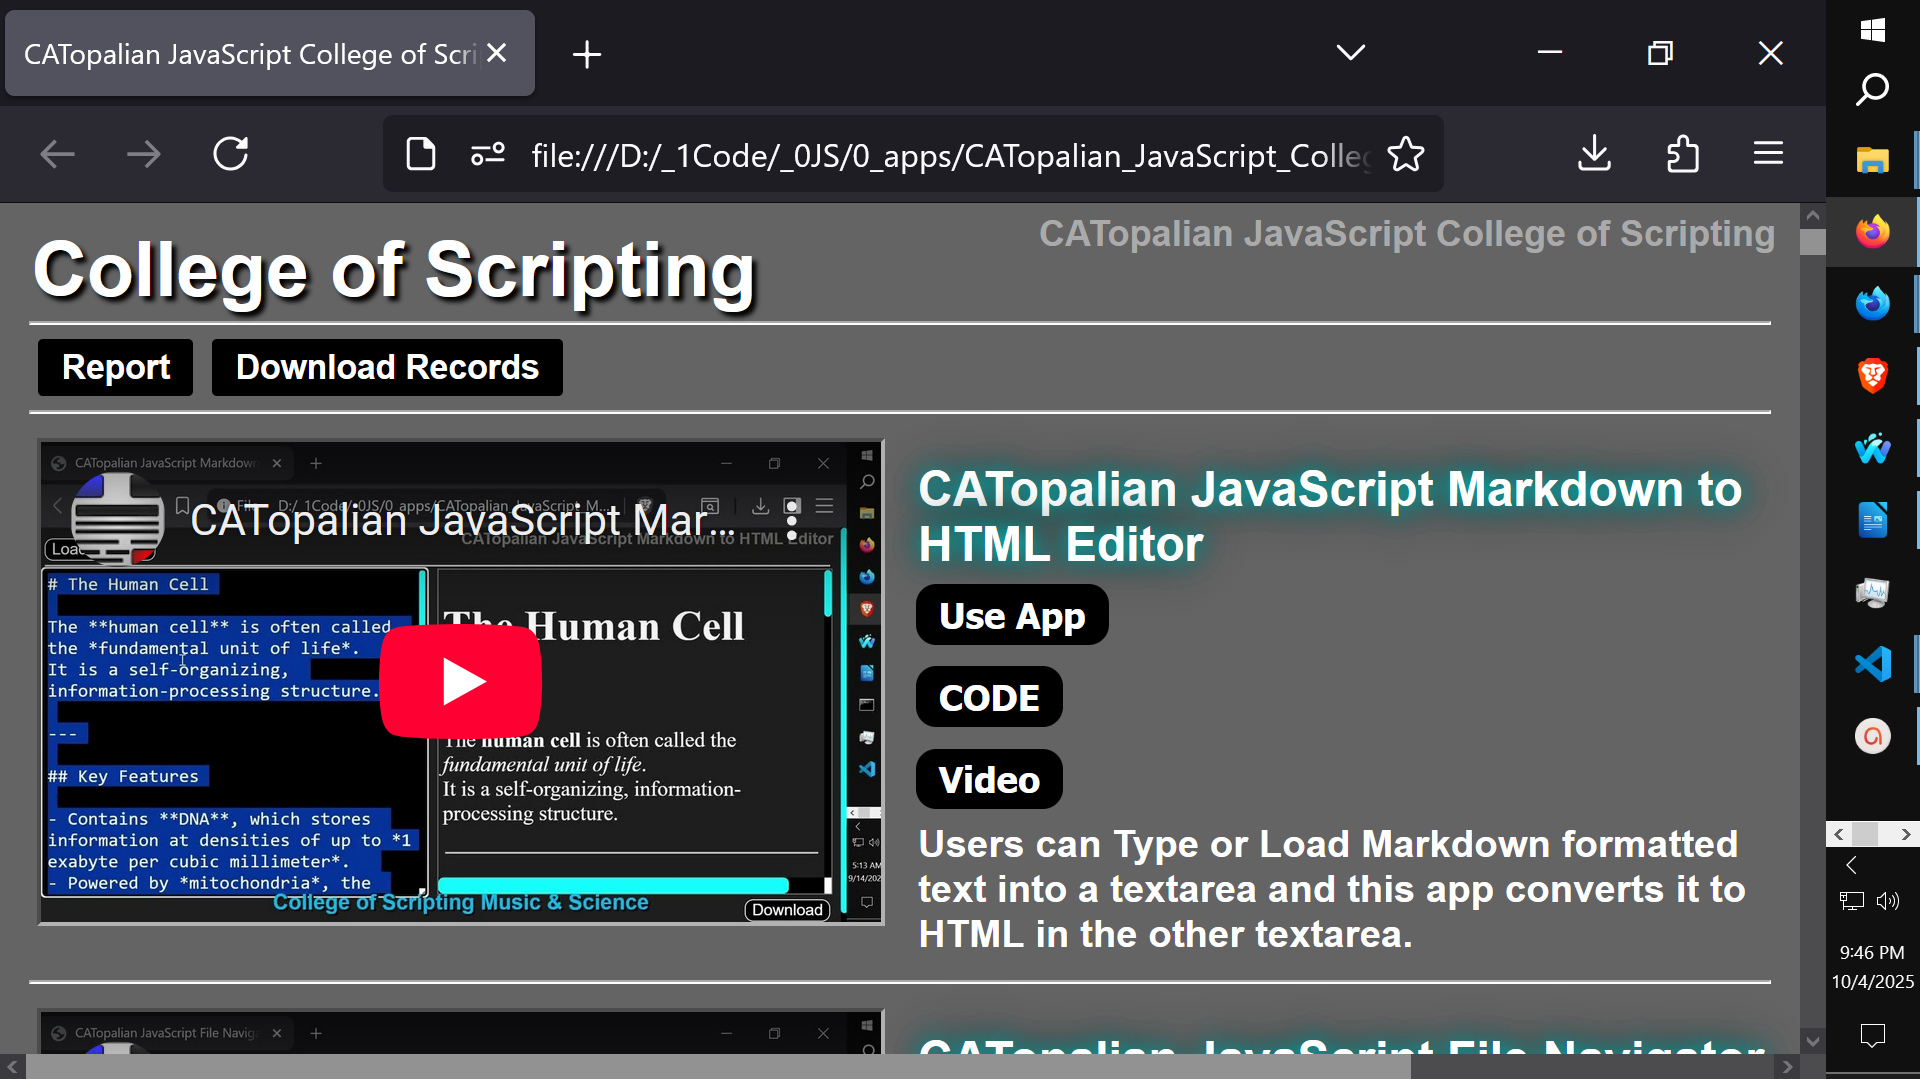Open the Windows Start menu
The height and width of the screenshot is (1079, 1920).
tap(1872, 30)
